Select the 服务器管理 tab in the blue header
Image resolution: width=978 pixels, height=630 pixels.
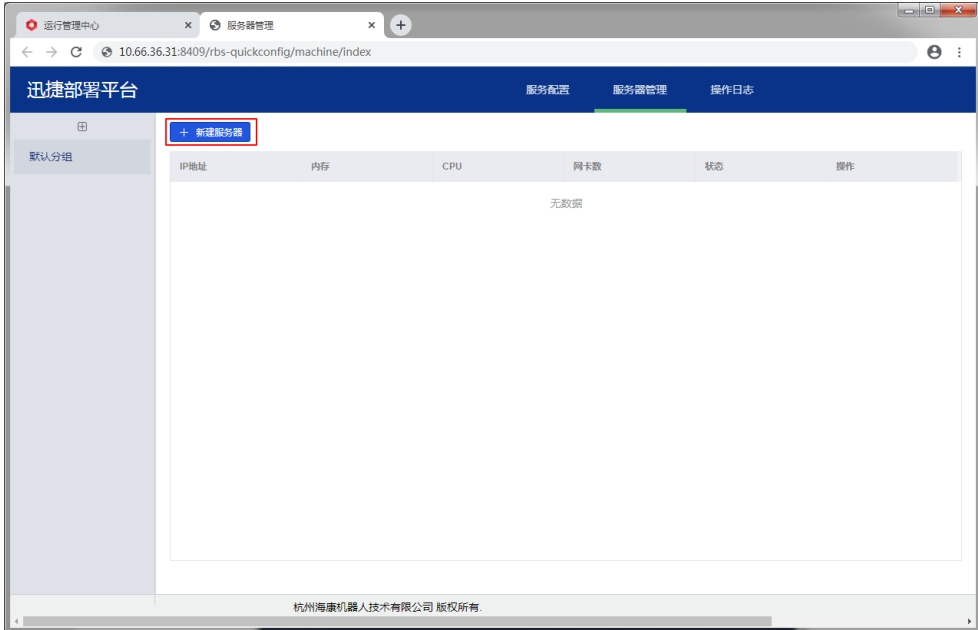click(x=639, y=91)
